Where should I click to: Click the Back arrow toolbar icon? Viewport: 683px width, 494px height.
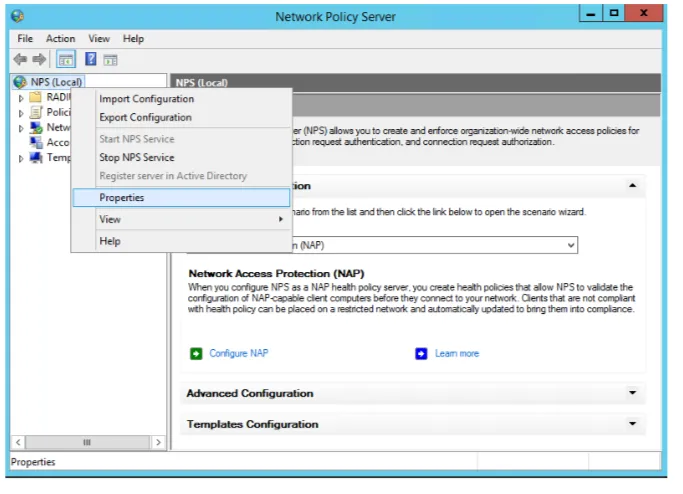[x=20, y=59]
